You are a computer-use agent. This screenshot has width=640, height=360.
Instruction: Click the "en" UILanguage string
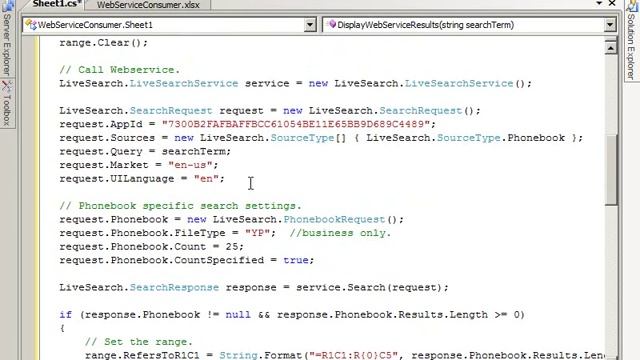pyautogui.click(x=206, y=179)
